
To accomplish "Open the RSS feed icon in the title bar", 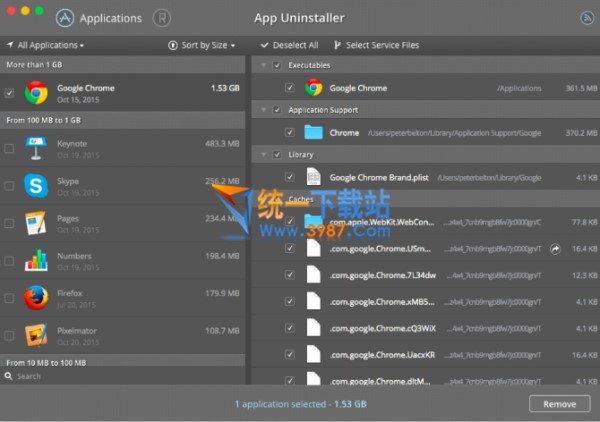I will [x=587, y=18].
